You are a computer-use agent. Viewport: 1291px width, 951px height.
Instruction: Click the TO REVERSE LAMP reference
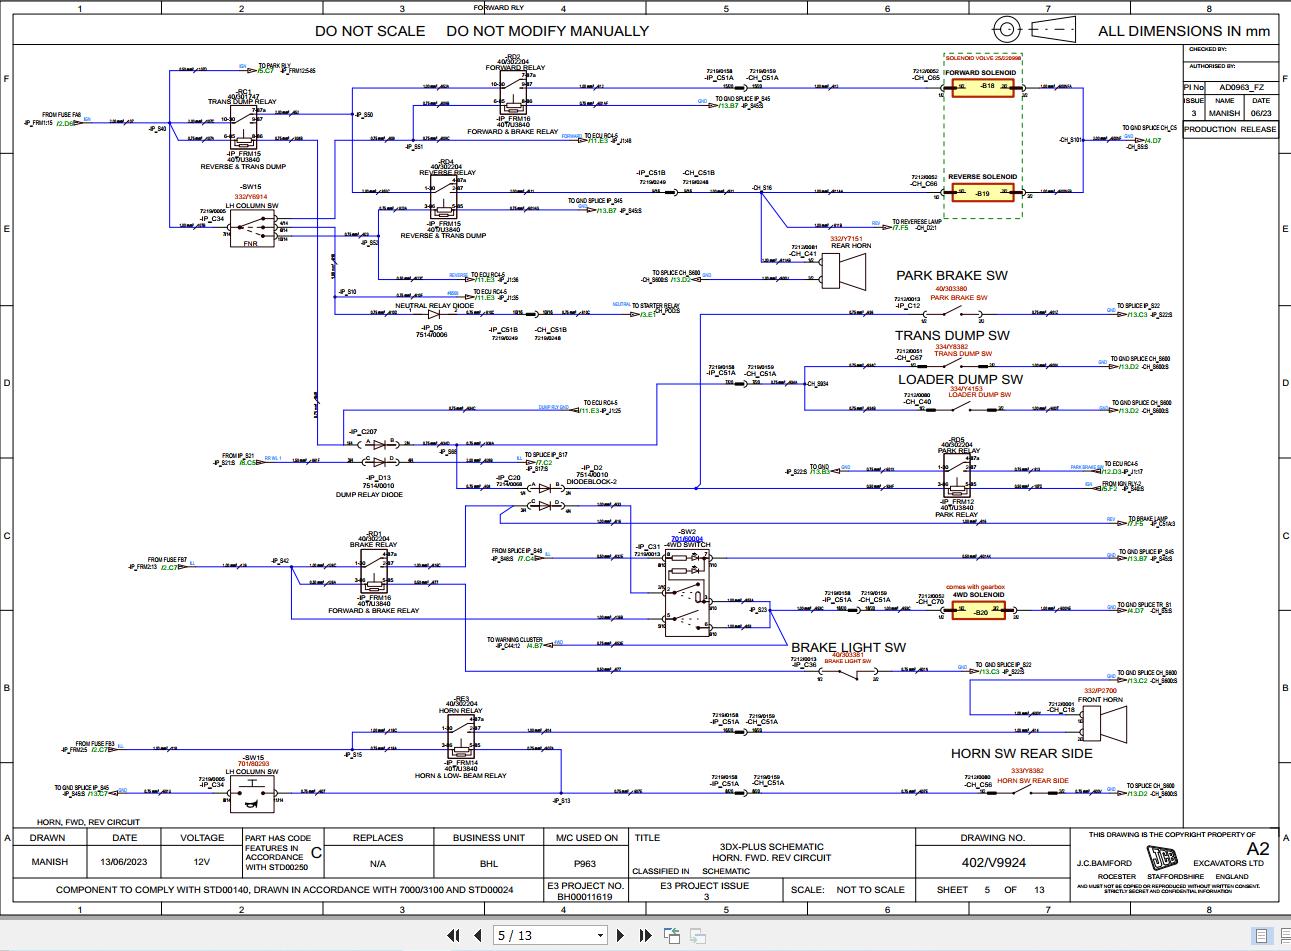coord(917,222)
